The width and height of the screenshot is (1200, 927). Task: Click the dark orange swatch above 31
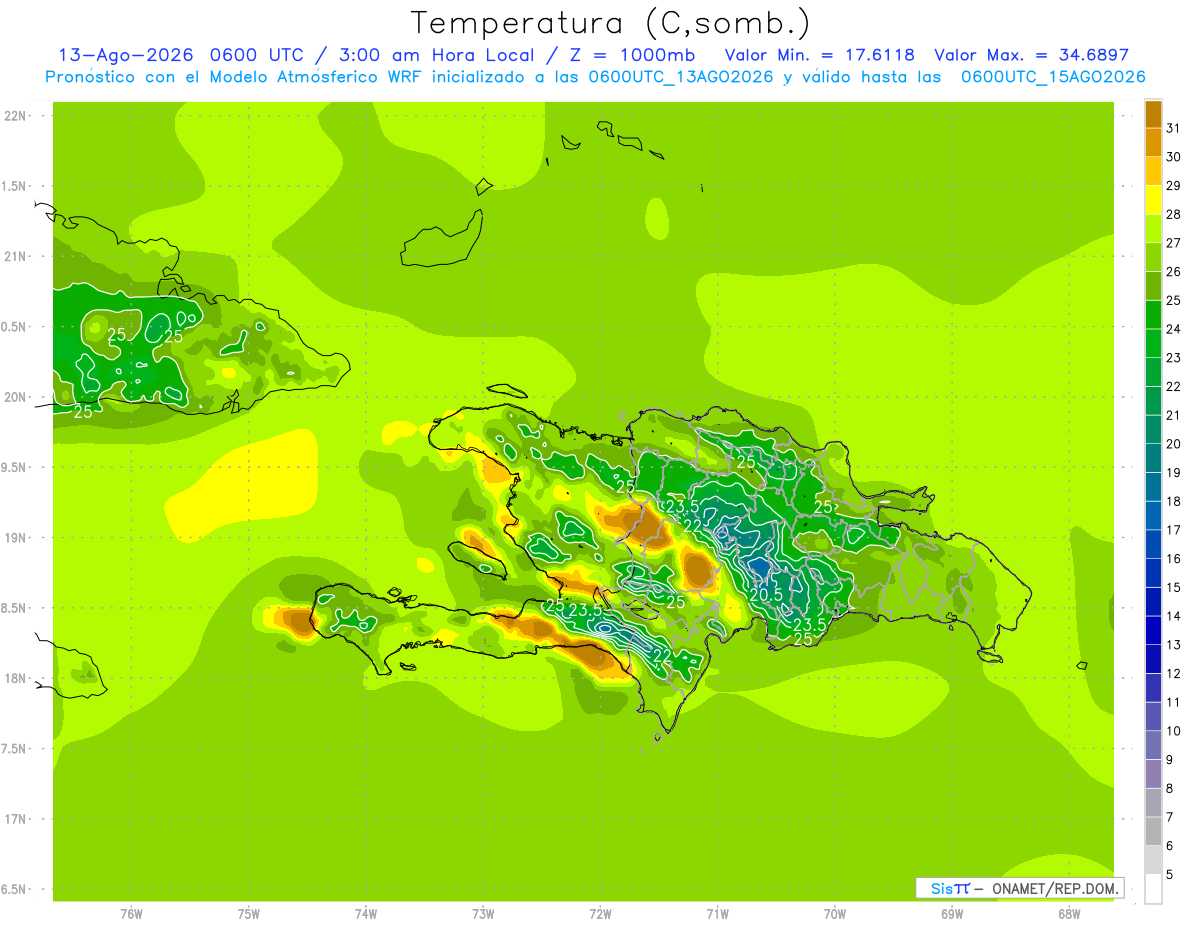click(1153, 113)
